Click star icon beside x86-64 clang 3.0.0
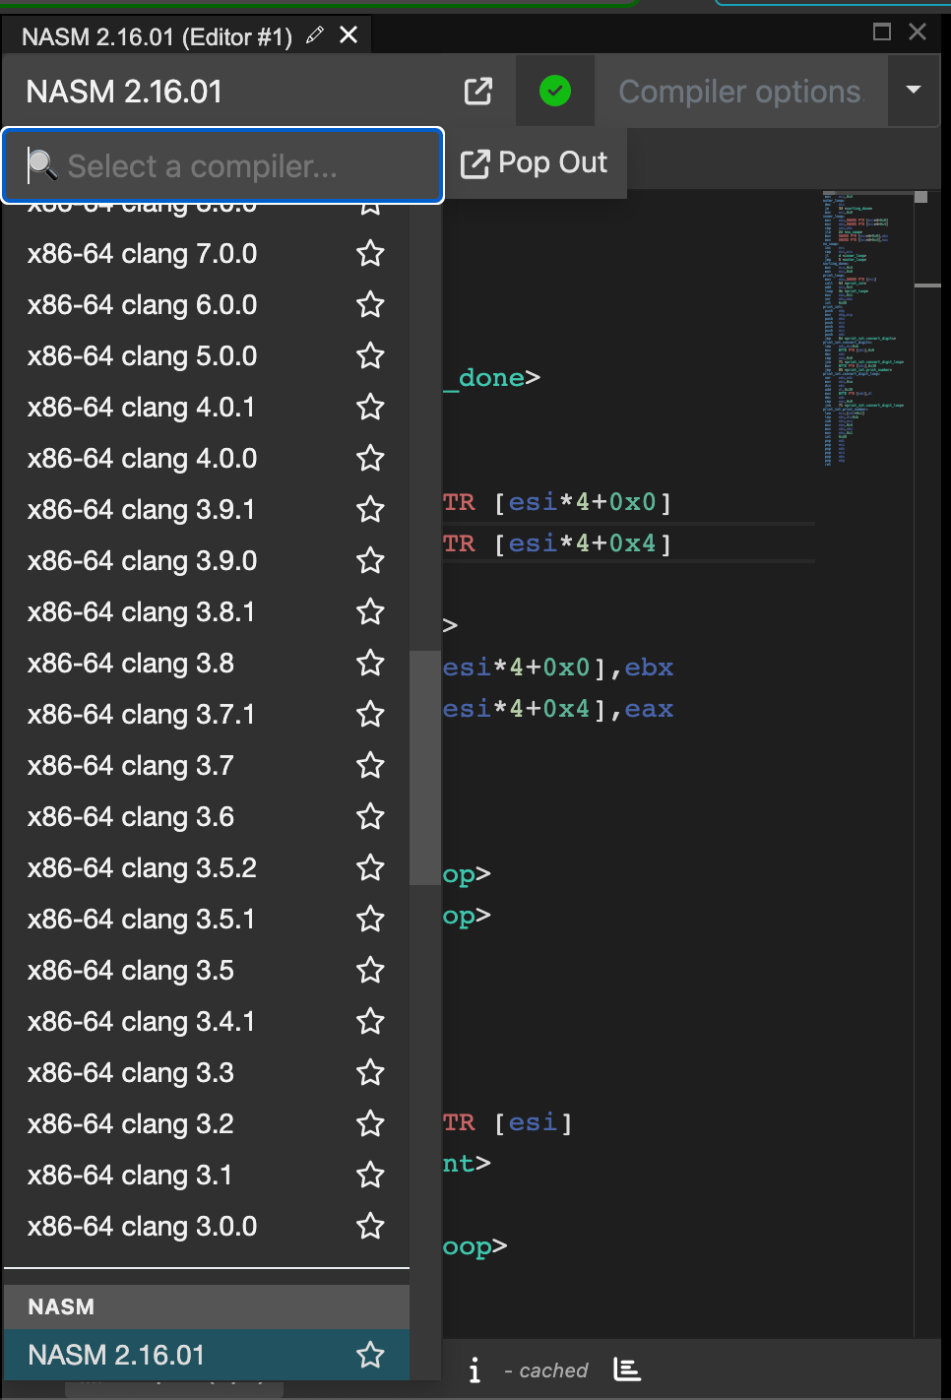 [x=370, y=1227]
